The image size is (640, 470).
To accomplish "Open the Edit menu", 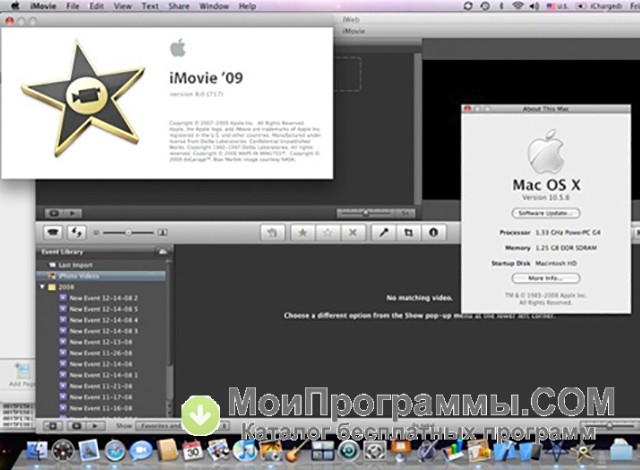I will click(96, 6).
